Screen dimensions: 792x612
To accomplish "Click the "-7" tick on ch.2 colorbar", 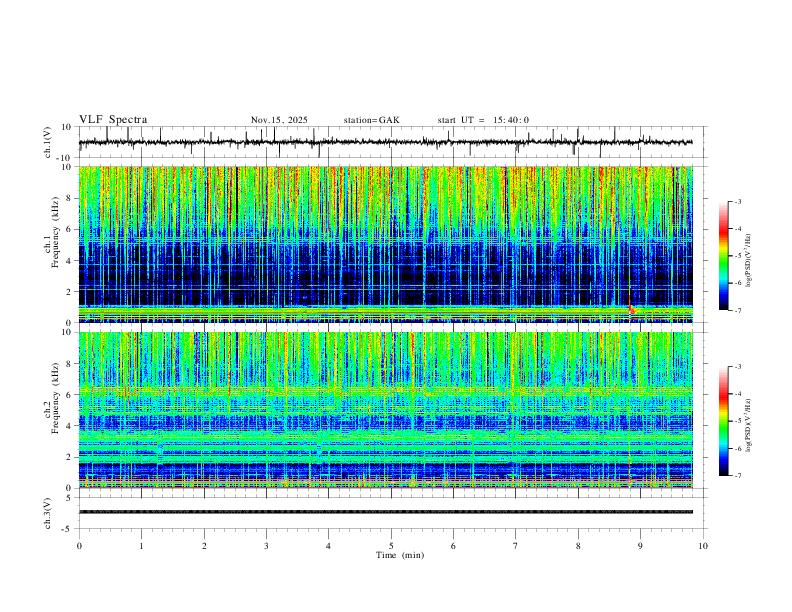I will coord(737,476).
